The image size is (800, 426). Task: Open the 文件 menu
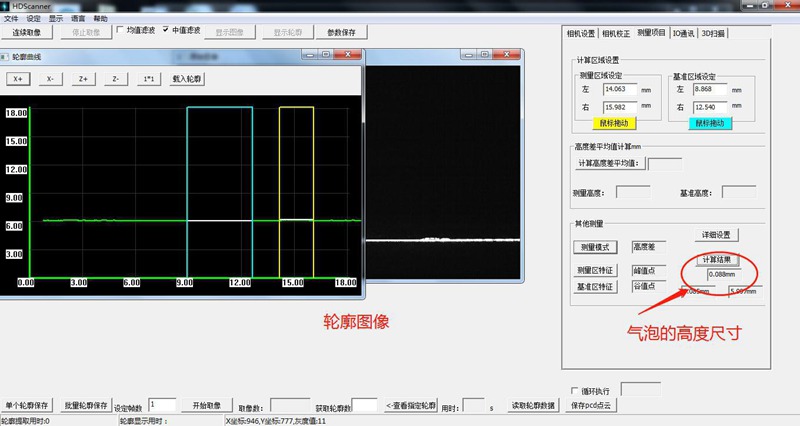(11, 18)
